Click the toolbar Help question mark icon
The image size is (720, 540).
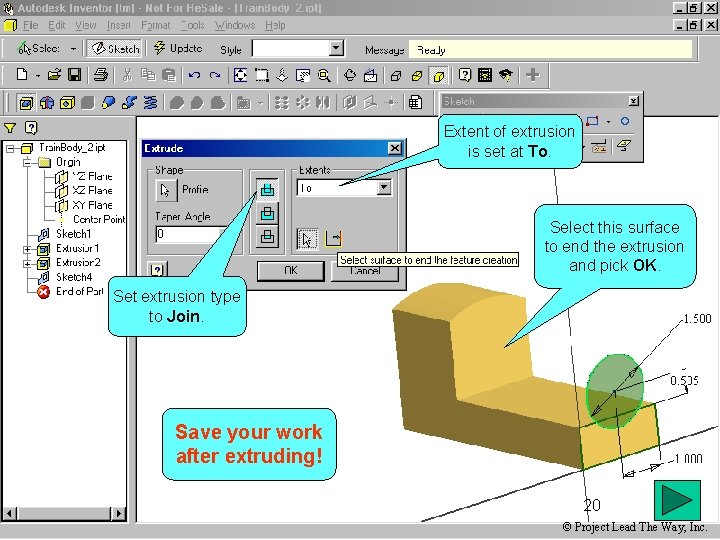pos(465,75)
